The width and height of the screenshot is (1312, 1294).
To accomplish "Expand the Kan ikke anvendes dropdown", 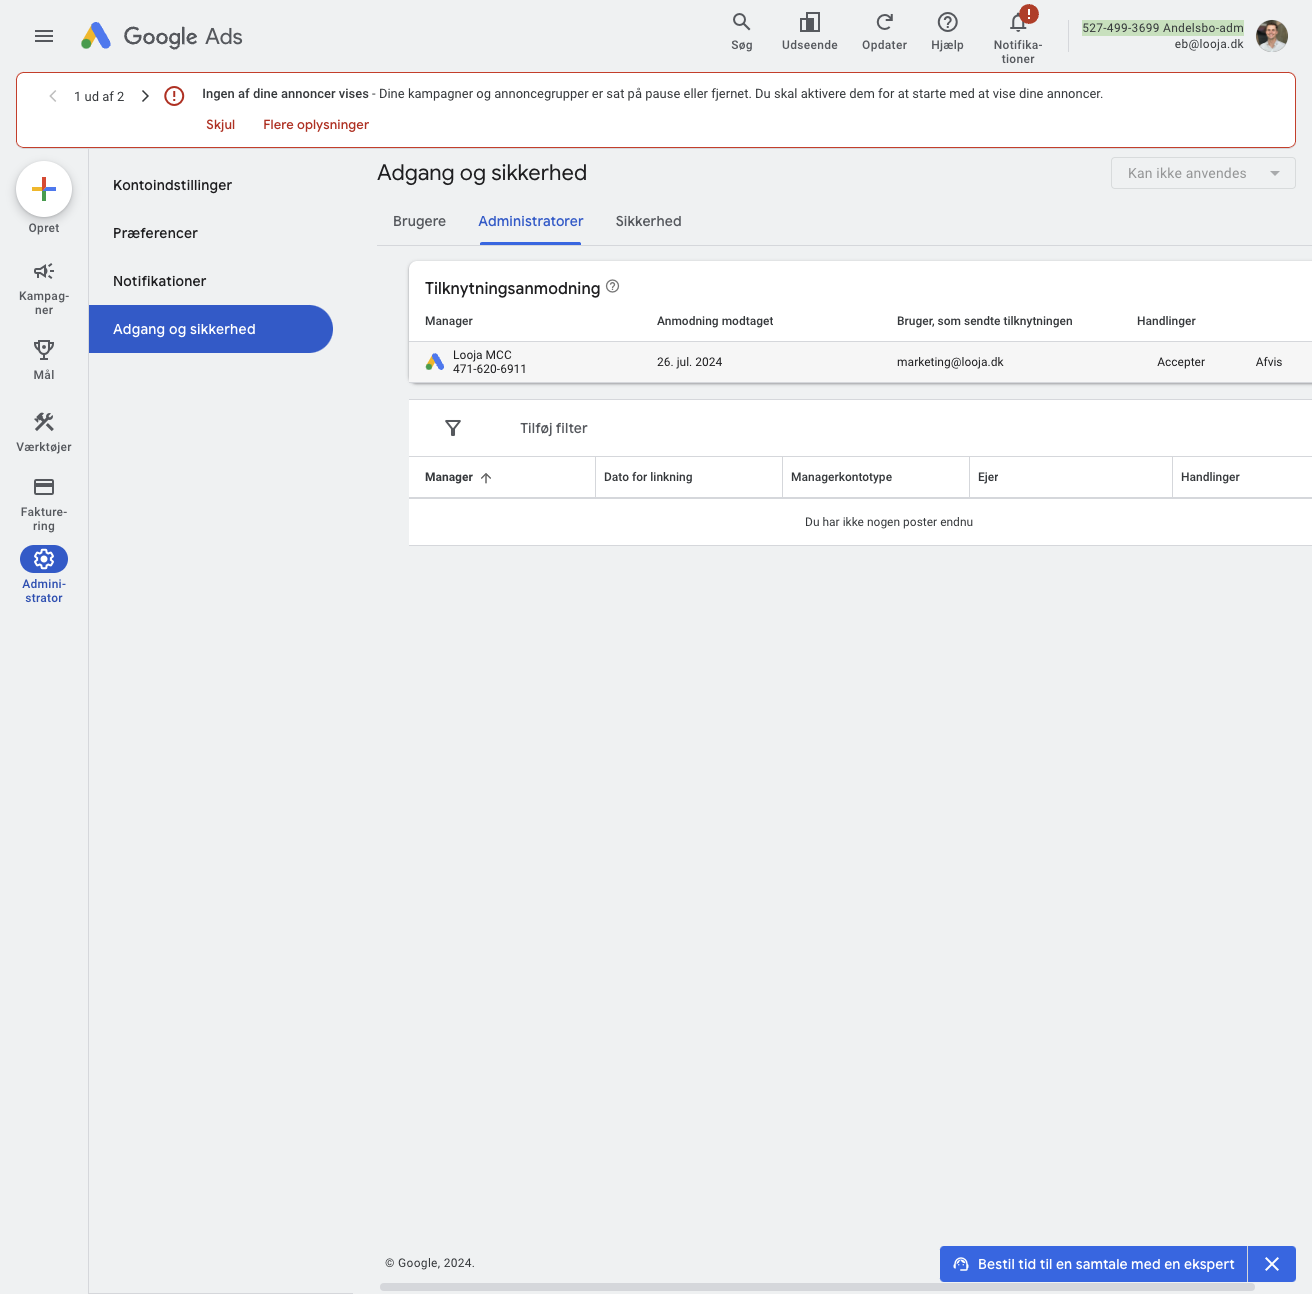I will [1203, 173].
